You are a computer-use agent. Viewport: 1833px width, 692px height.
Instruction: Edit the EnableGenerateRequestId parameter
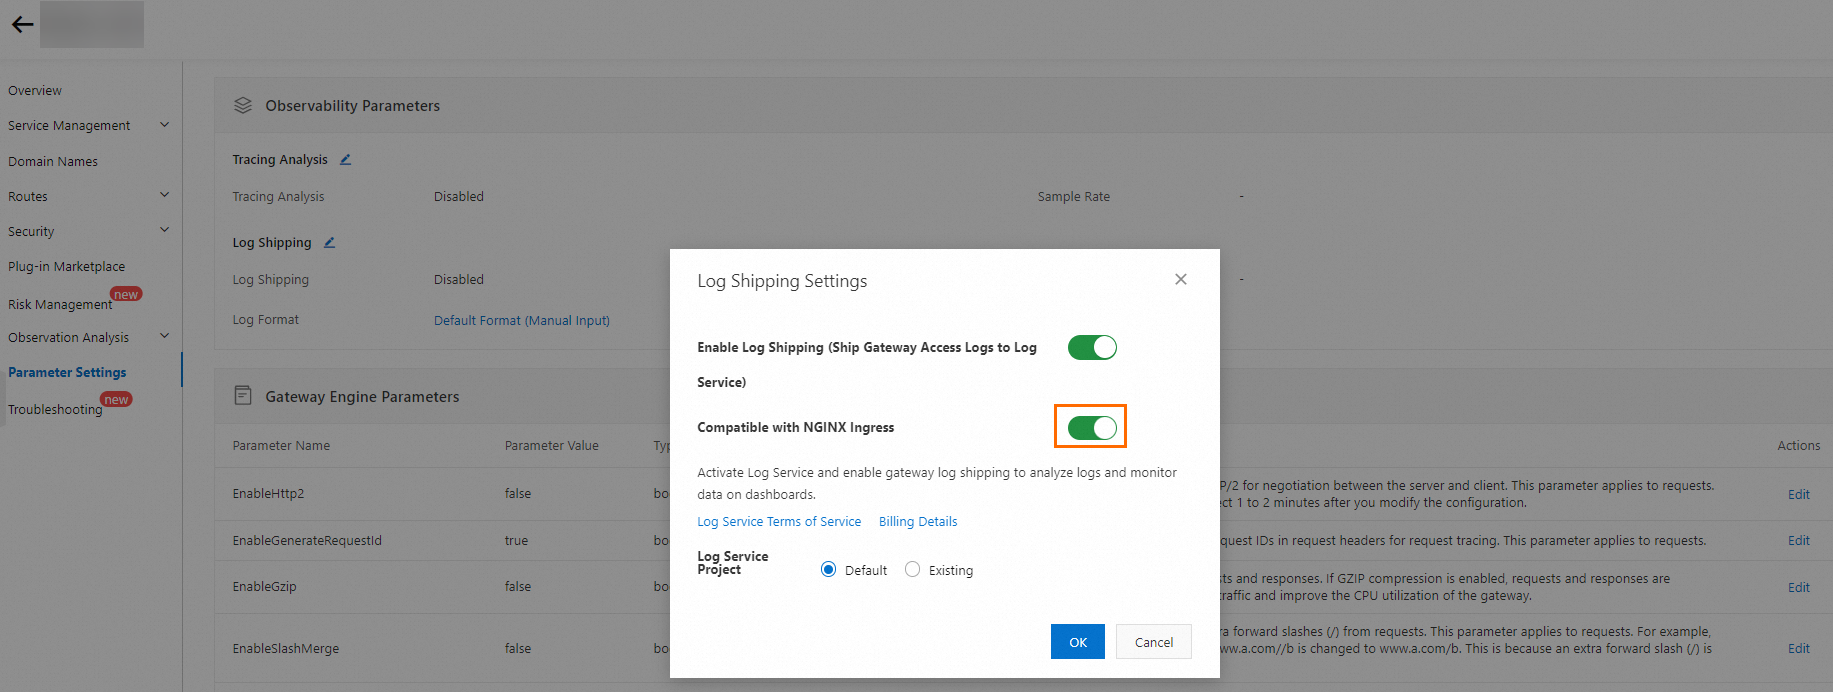point(1799,541)
